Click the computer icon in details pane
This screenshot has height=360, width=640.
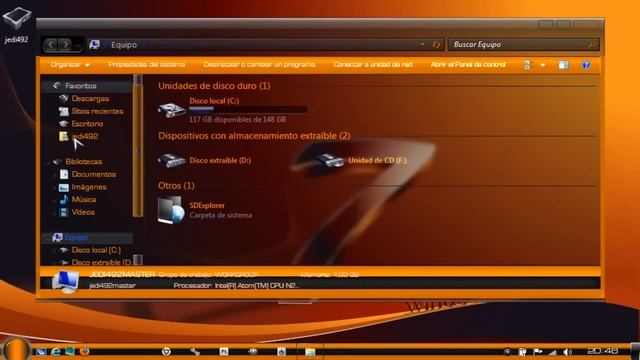[65, 281]
